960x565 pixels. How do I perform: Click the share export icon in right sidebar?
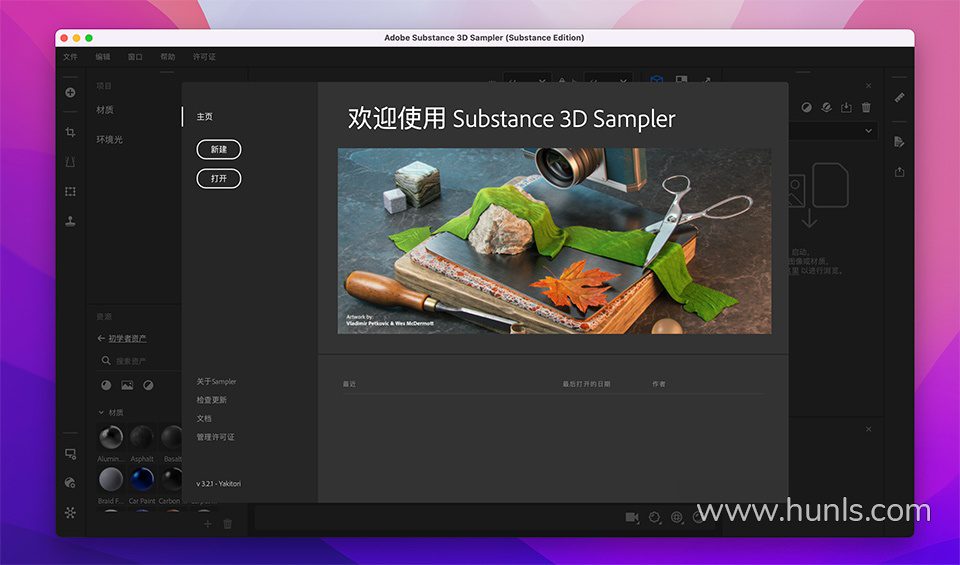tap(899, 171)
